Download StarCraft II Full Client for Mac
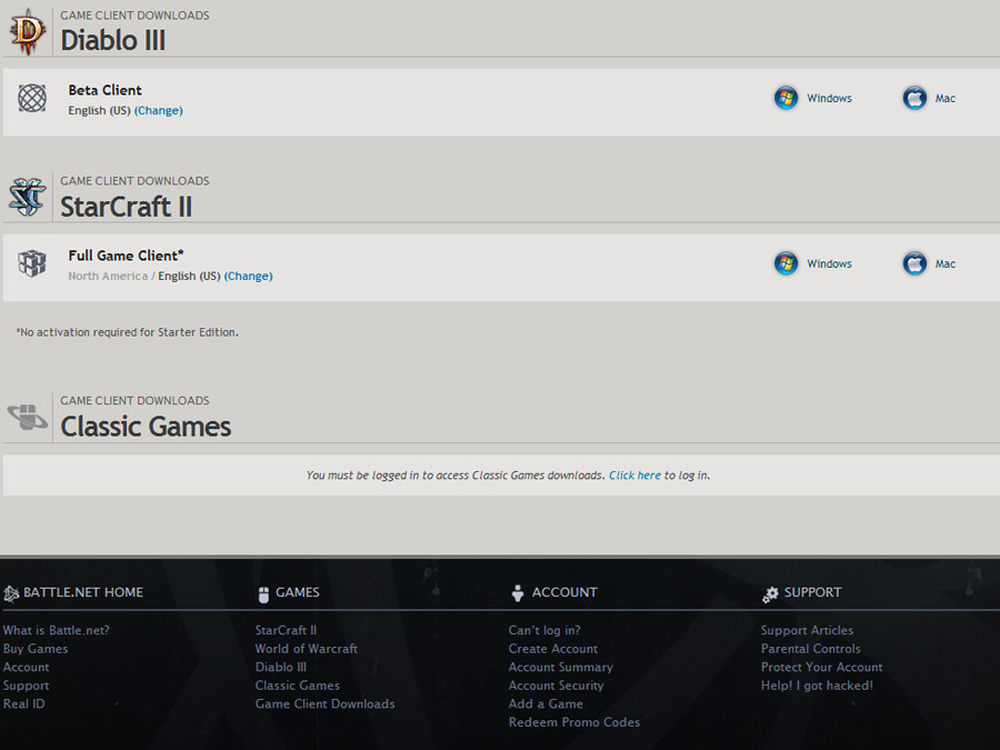 (x=945, y=263)
